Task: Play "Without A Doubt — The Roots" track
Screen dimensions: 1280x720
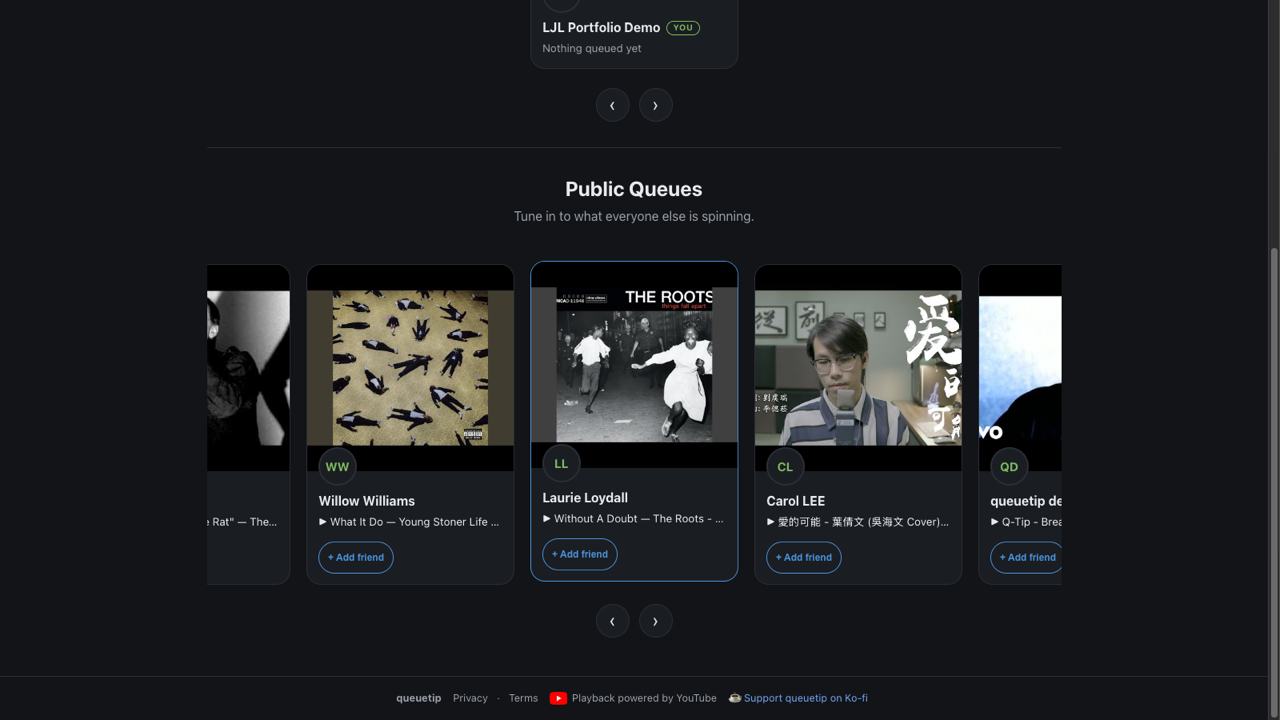Action: (633, 519)
